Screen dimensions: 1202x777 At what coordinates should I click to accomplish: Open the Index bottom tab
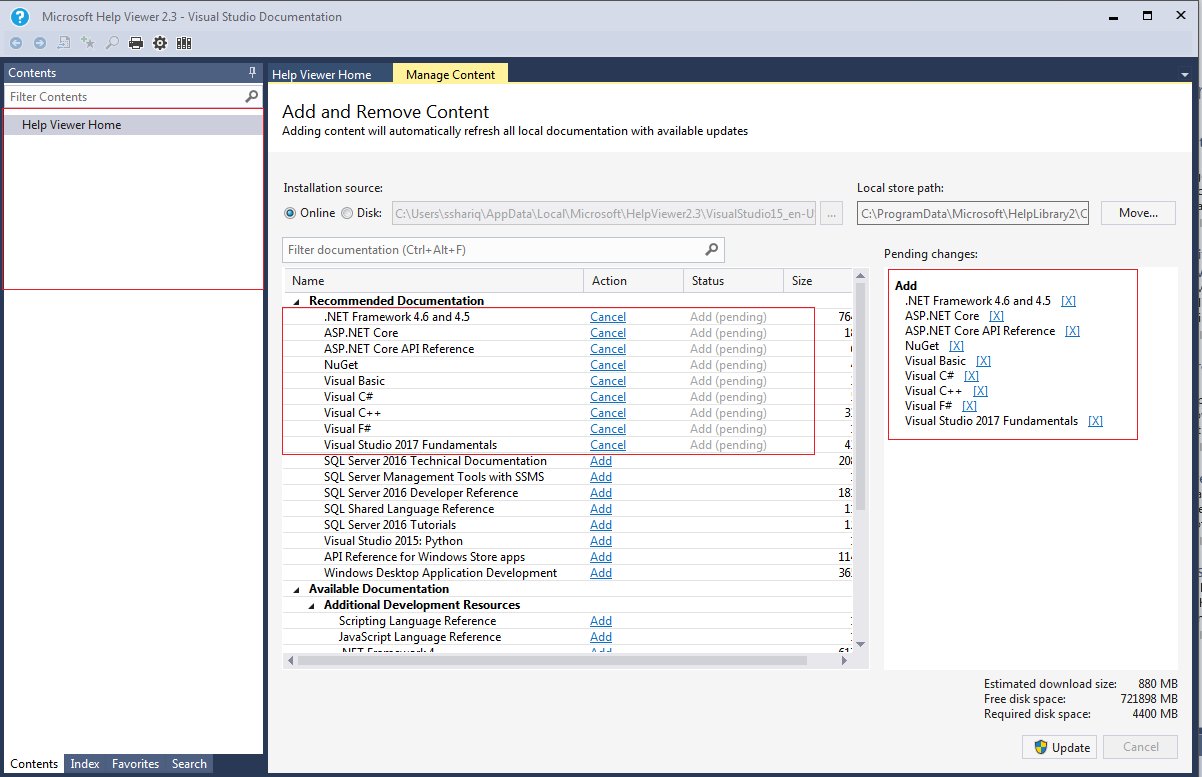tap(85, 764)
